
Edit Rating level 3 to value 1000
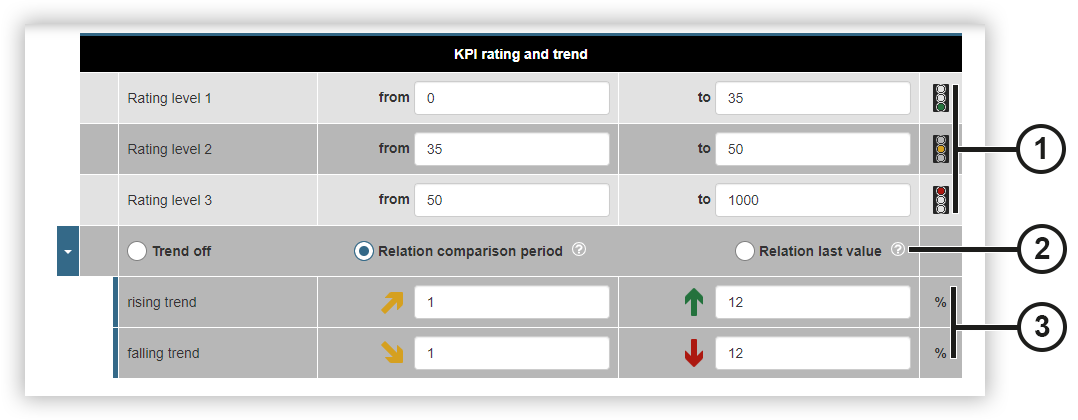coord(813,200)
